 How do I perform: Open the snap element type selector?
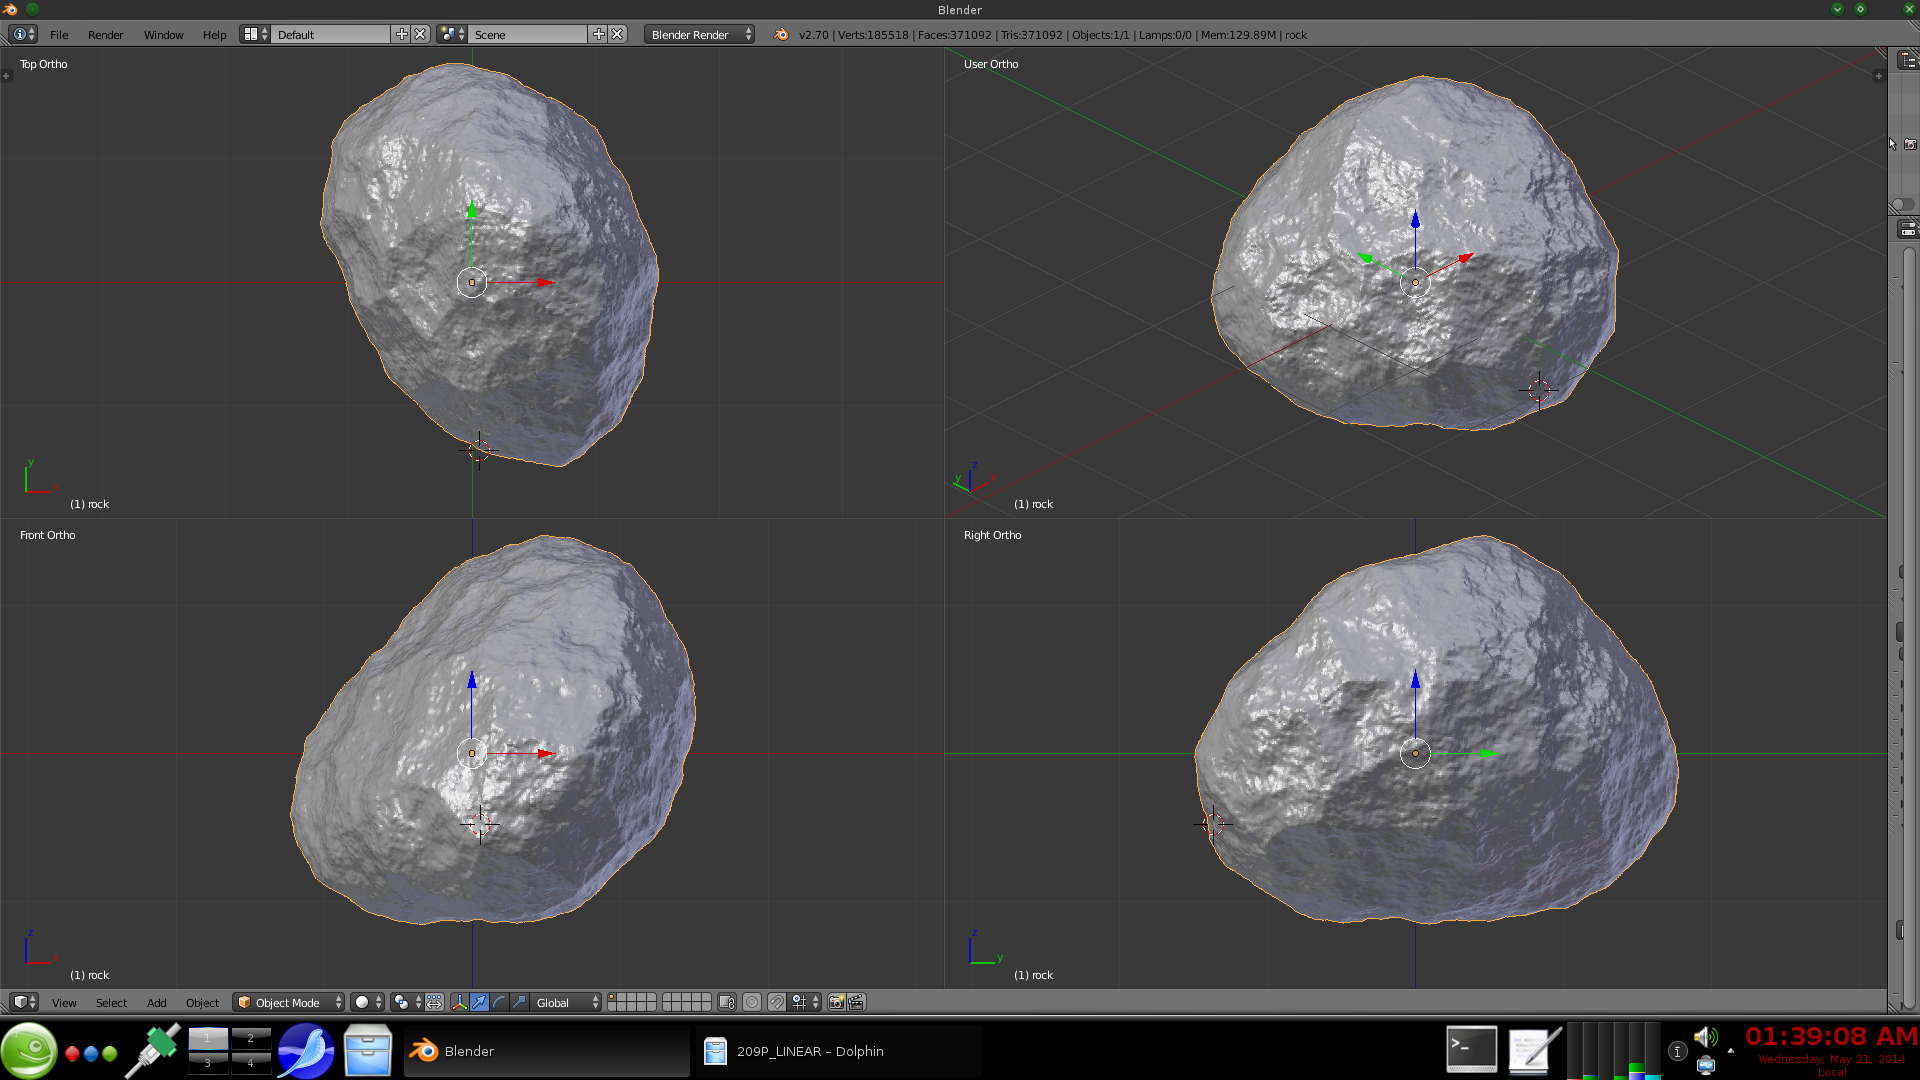(x=805, y=1002)
